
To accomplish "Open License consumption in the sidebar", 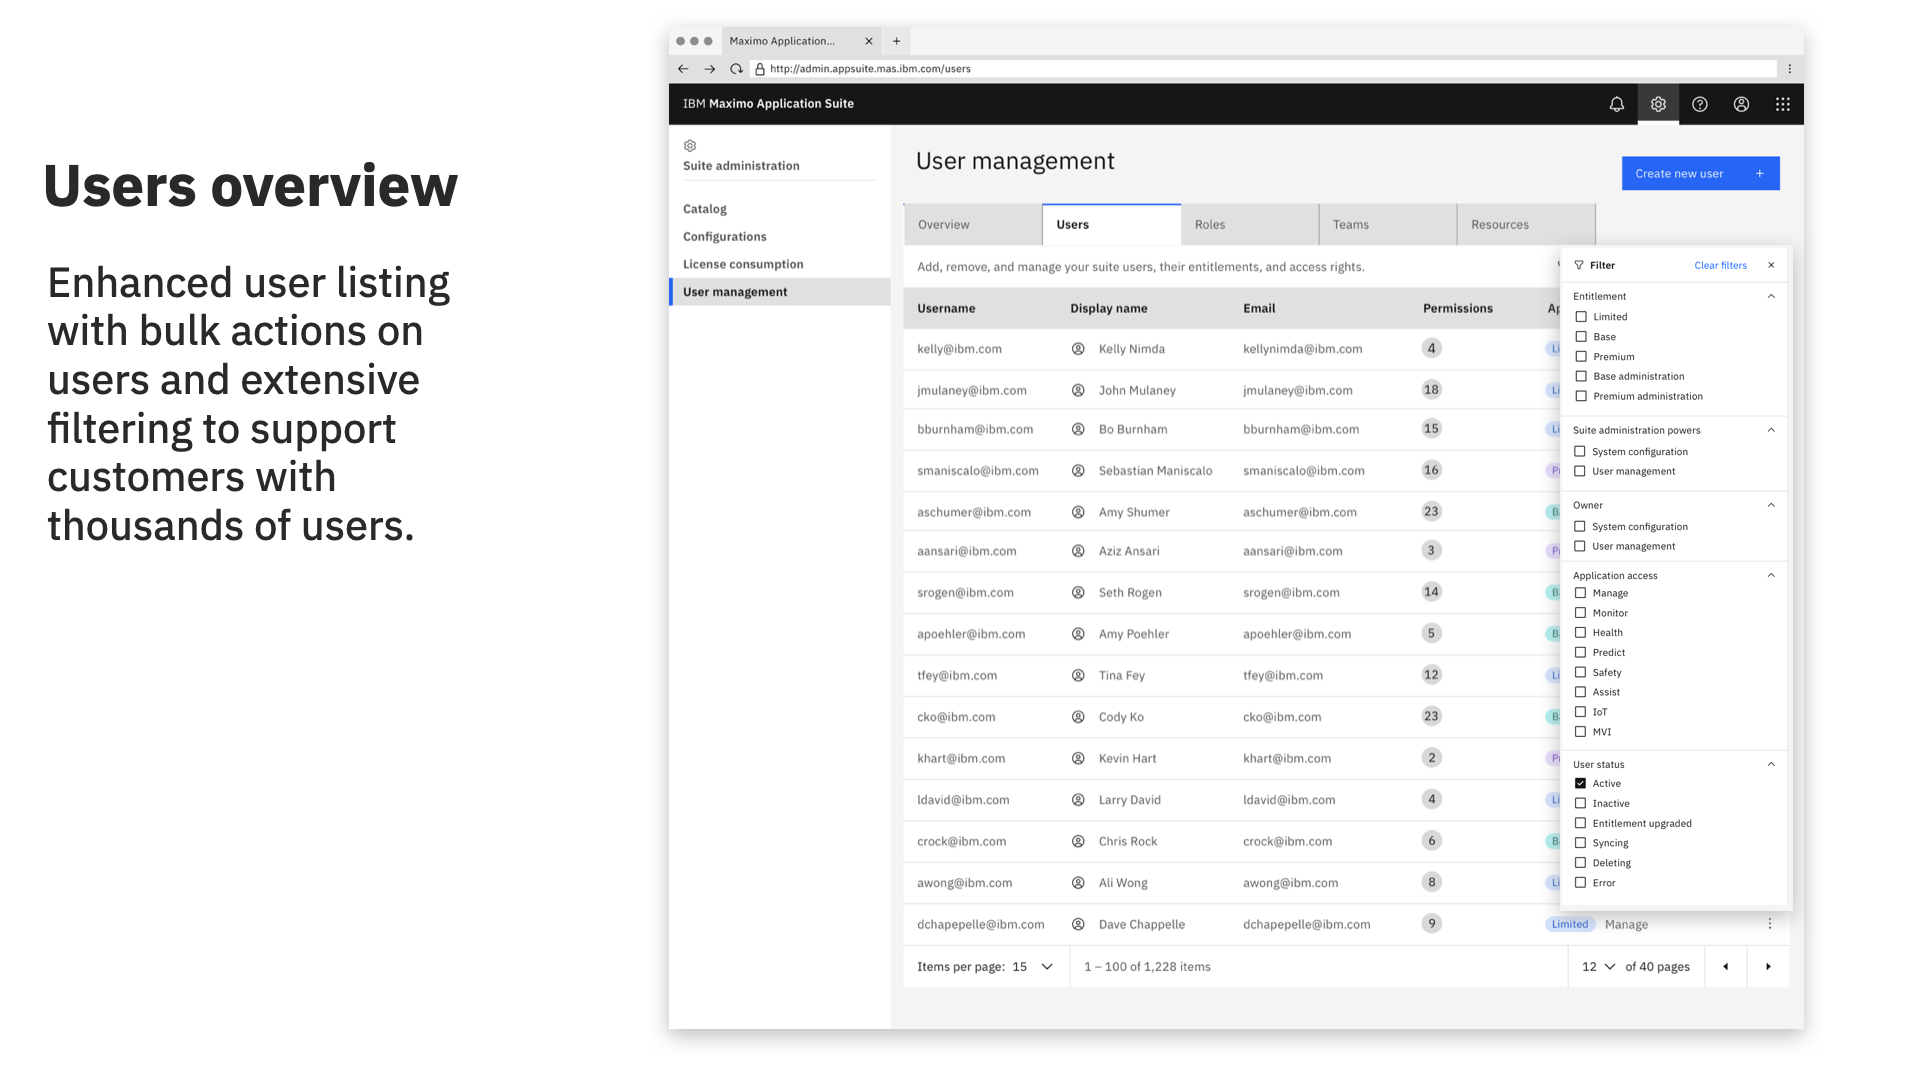I will tap(743, 264).
